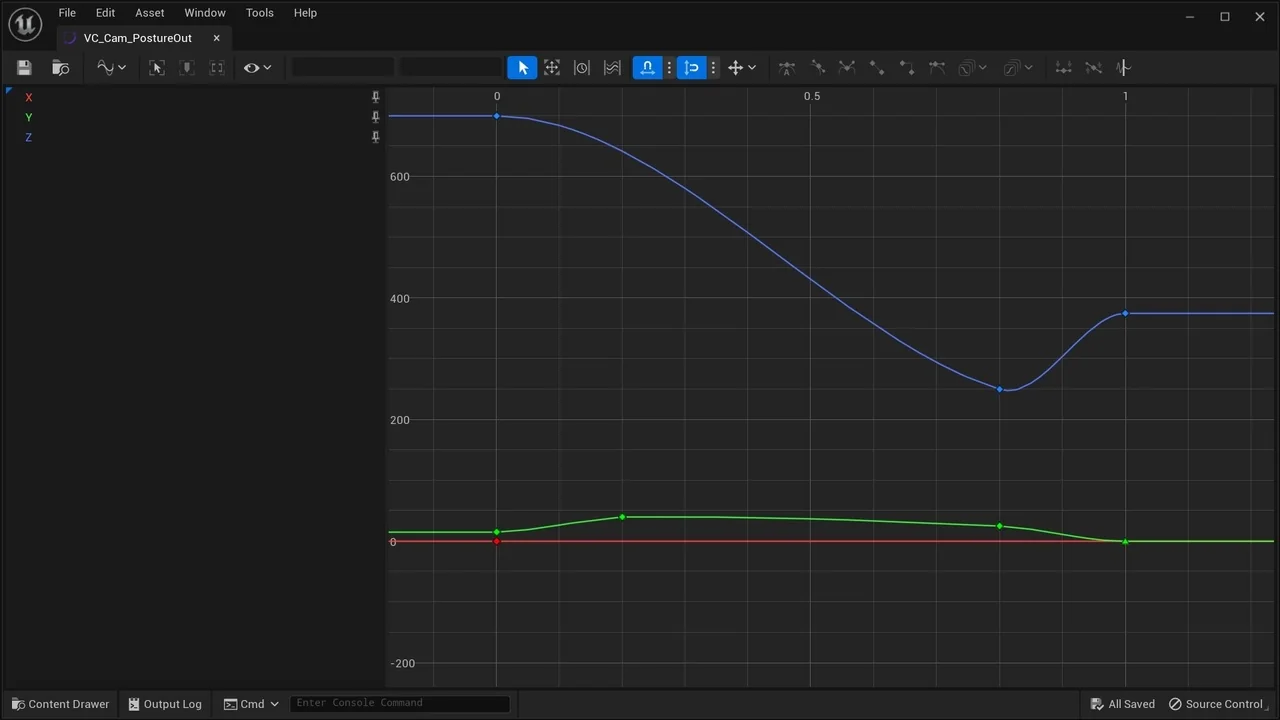Open the Asset menu
The image size is (1280, 720).
(x=149, y=13)
